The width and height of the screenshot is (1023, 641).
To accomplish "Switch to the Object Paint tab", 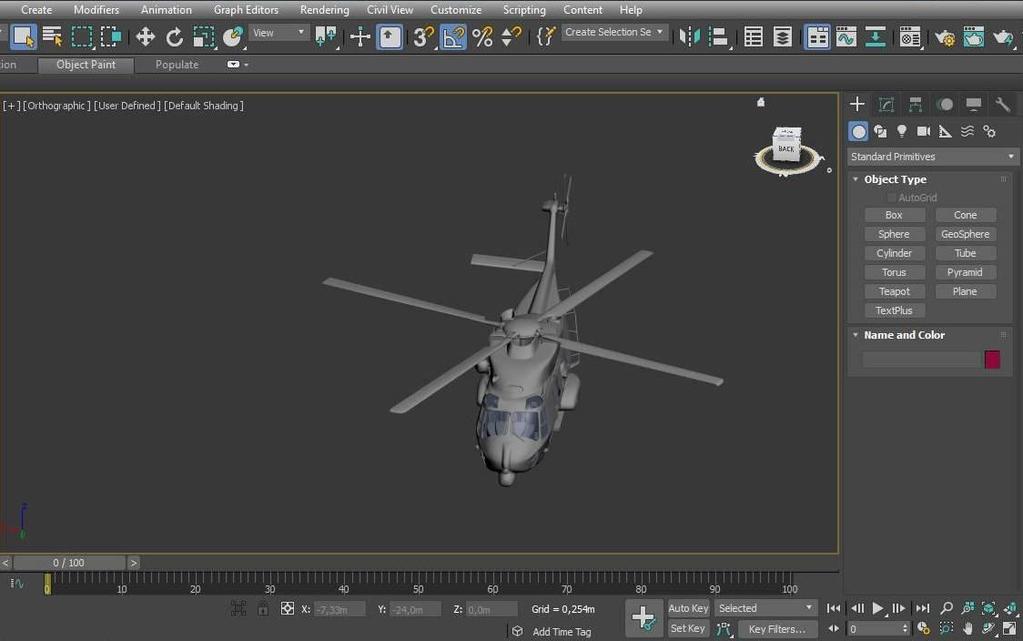I will (86, 65).
